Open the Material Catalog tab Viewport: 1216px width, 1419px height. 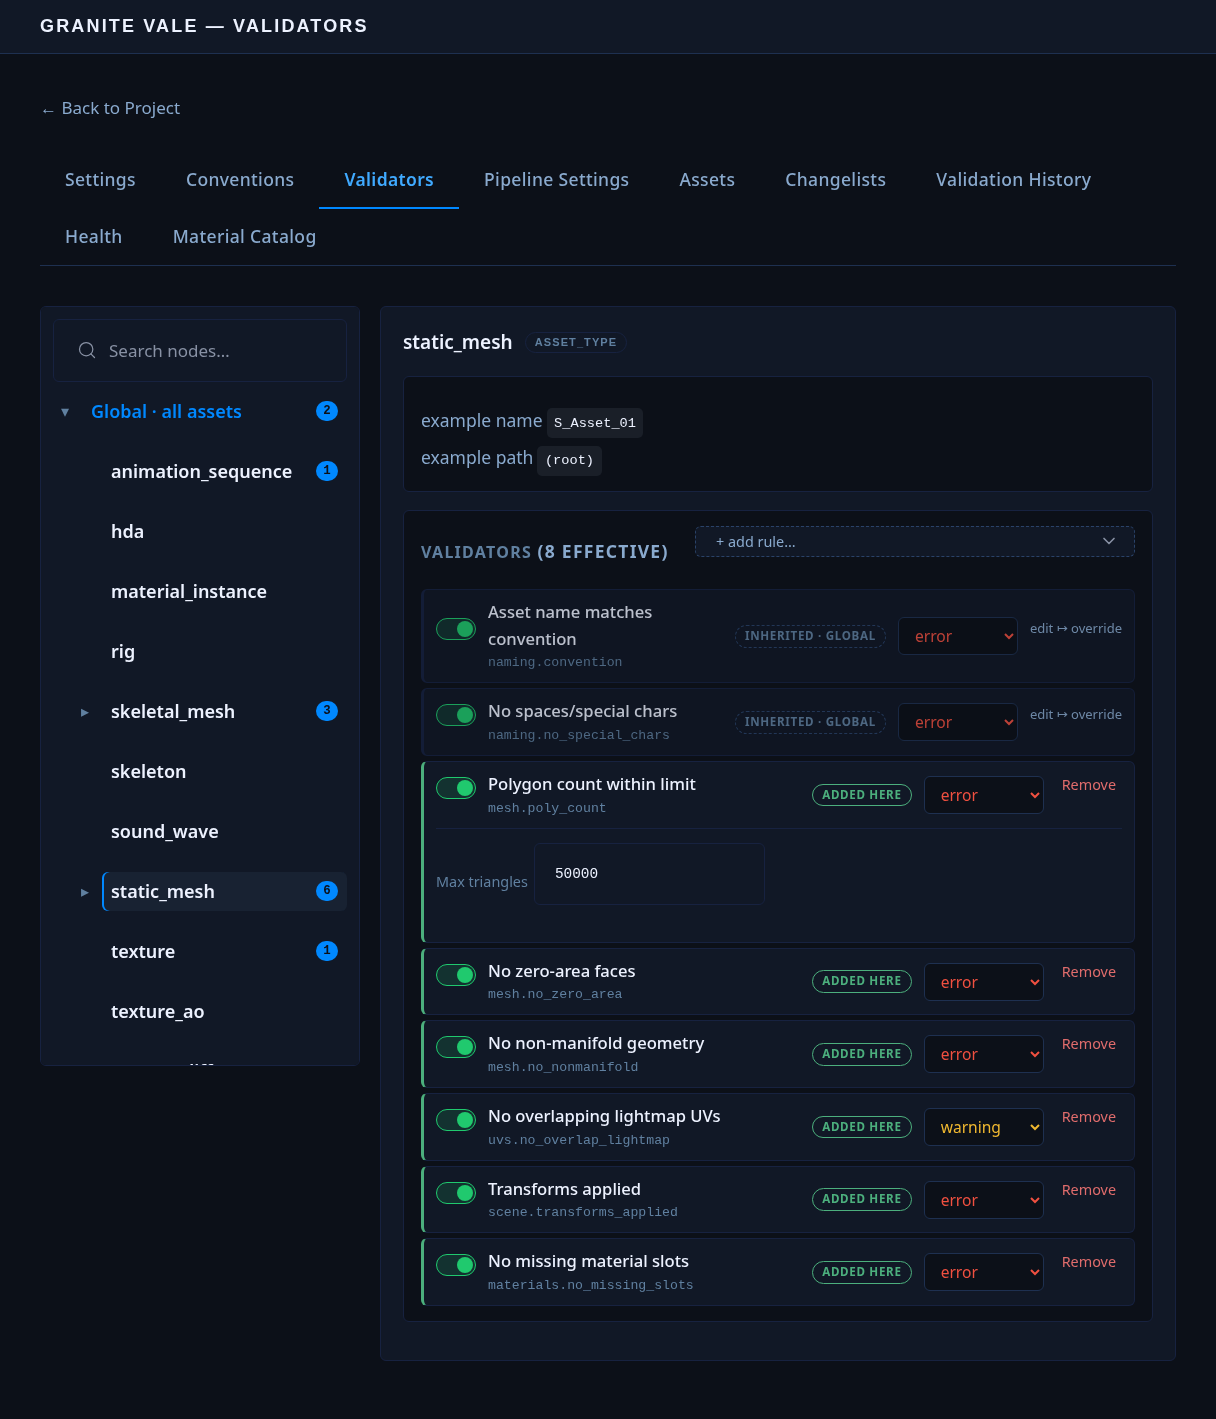(x=244, y=237)
